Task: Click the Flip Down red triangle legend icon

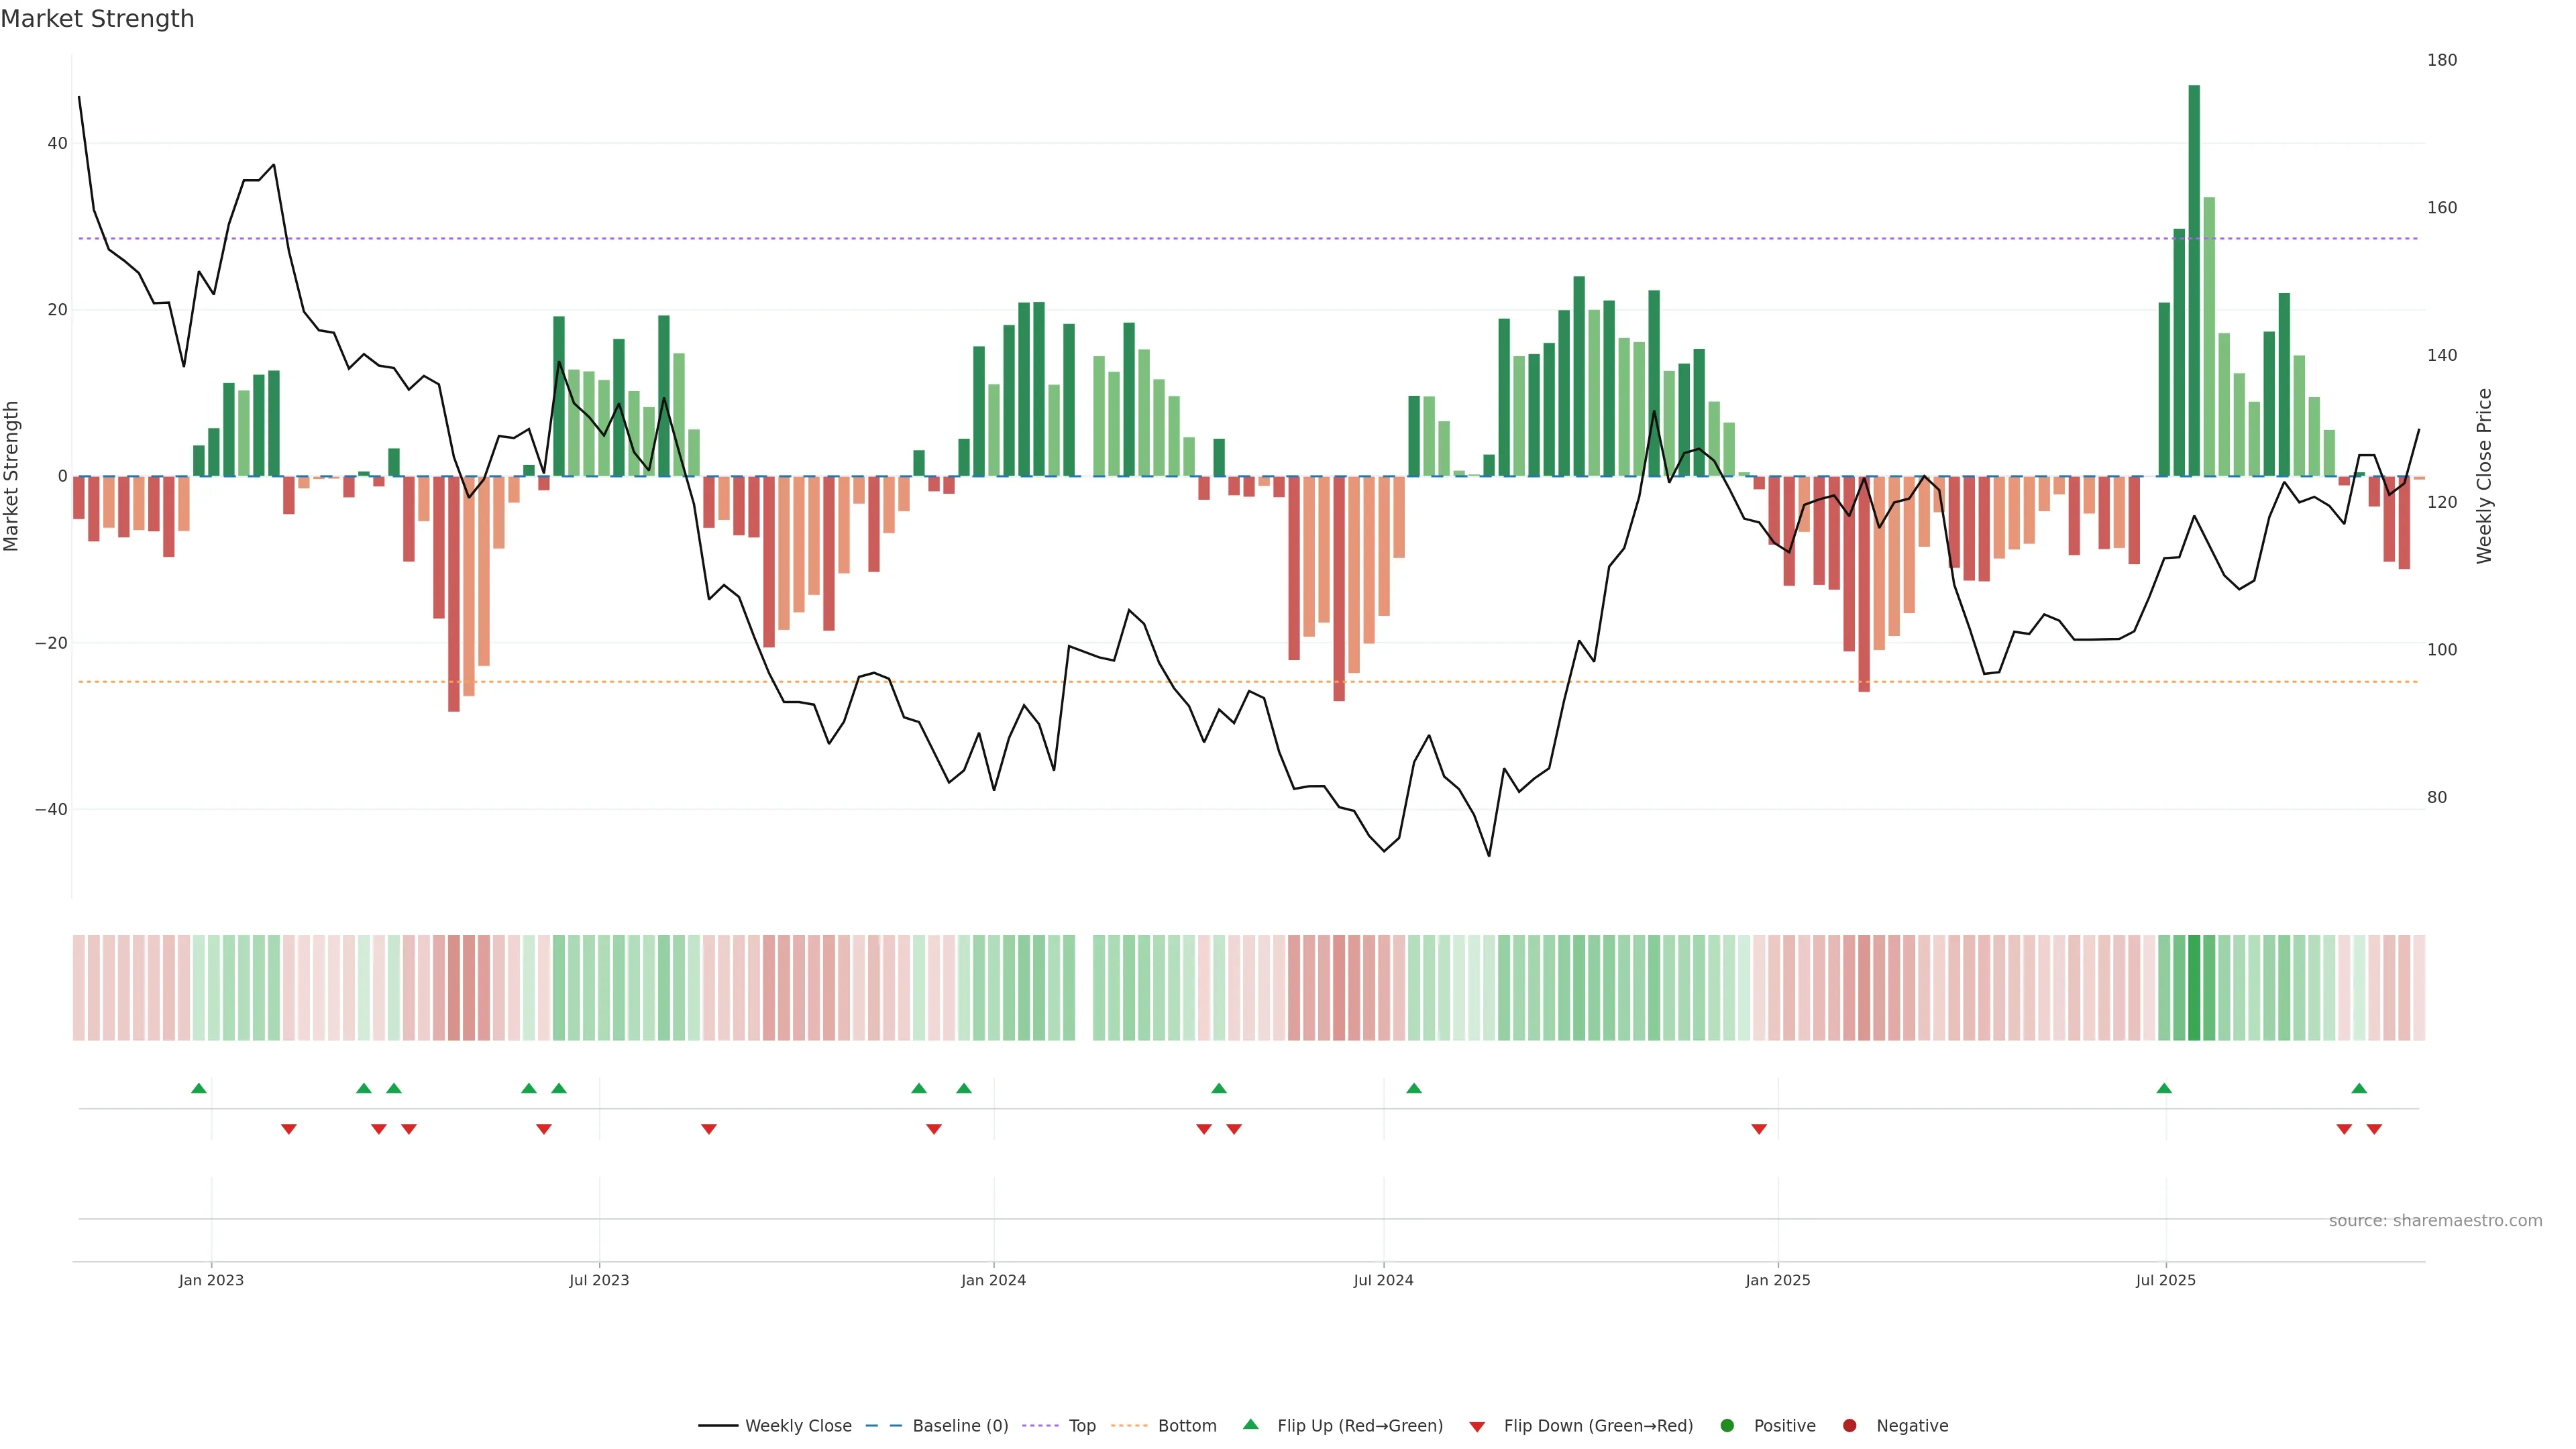Action: click(1477, 1426)
